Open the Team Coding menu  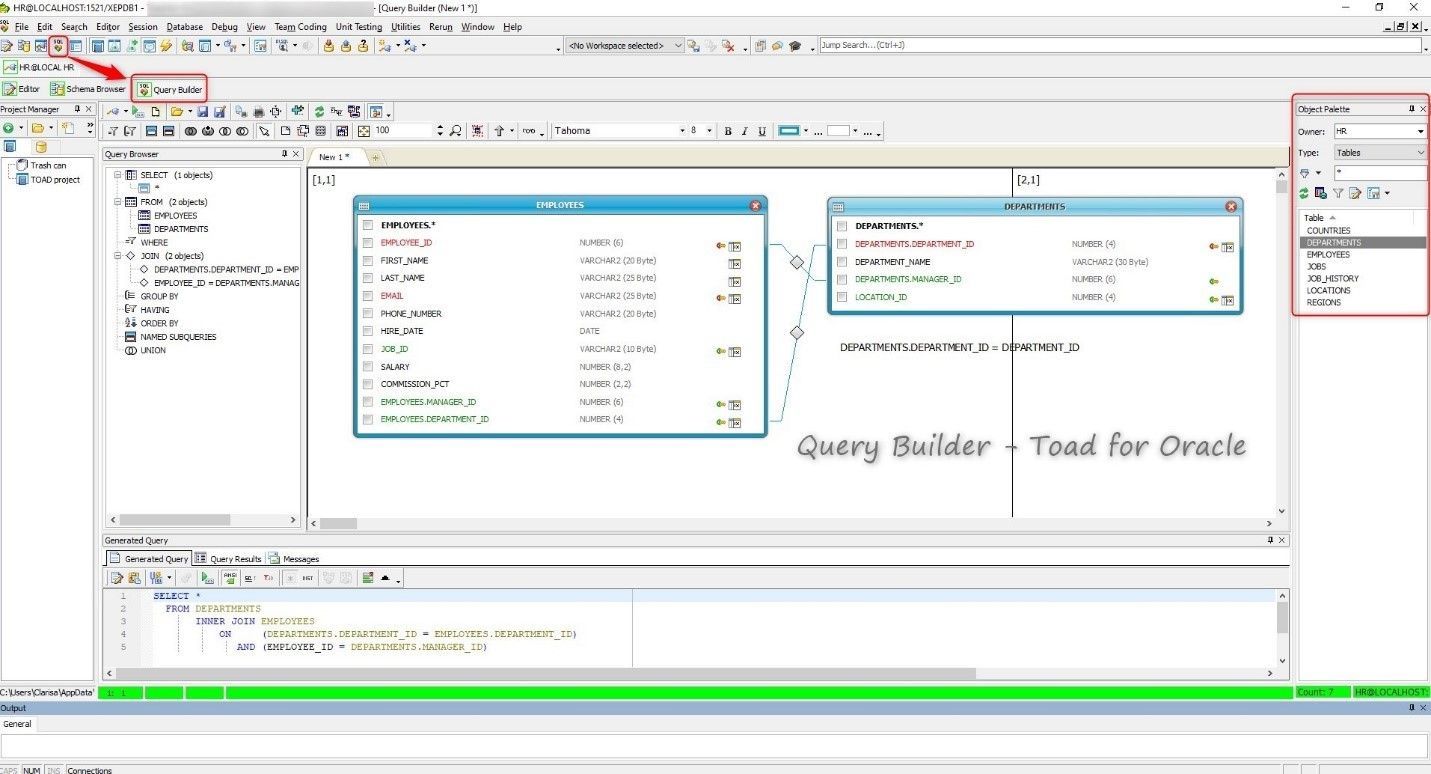tap(300, 27)
